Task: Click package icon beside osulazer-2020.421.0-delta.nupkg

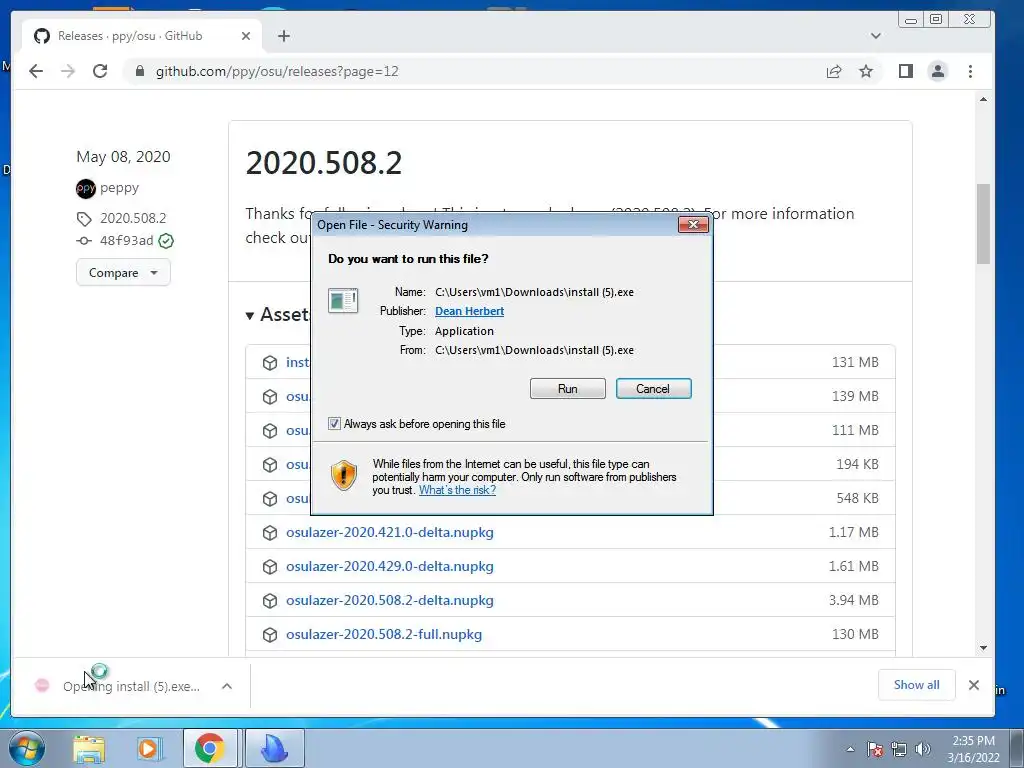Action: coord(270,533)
